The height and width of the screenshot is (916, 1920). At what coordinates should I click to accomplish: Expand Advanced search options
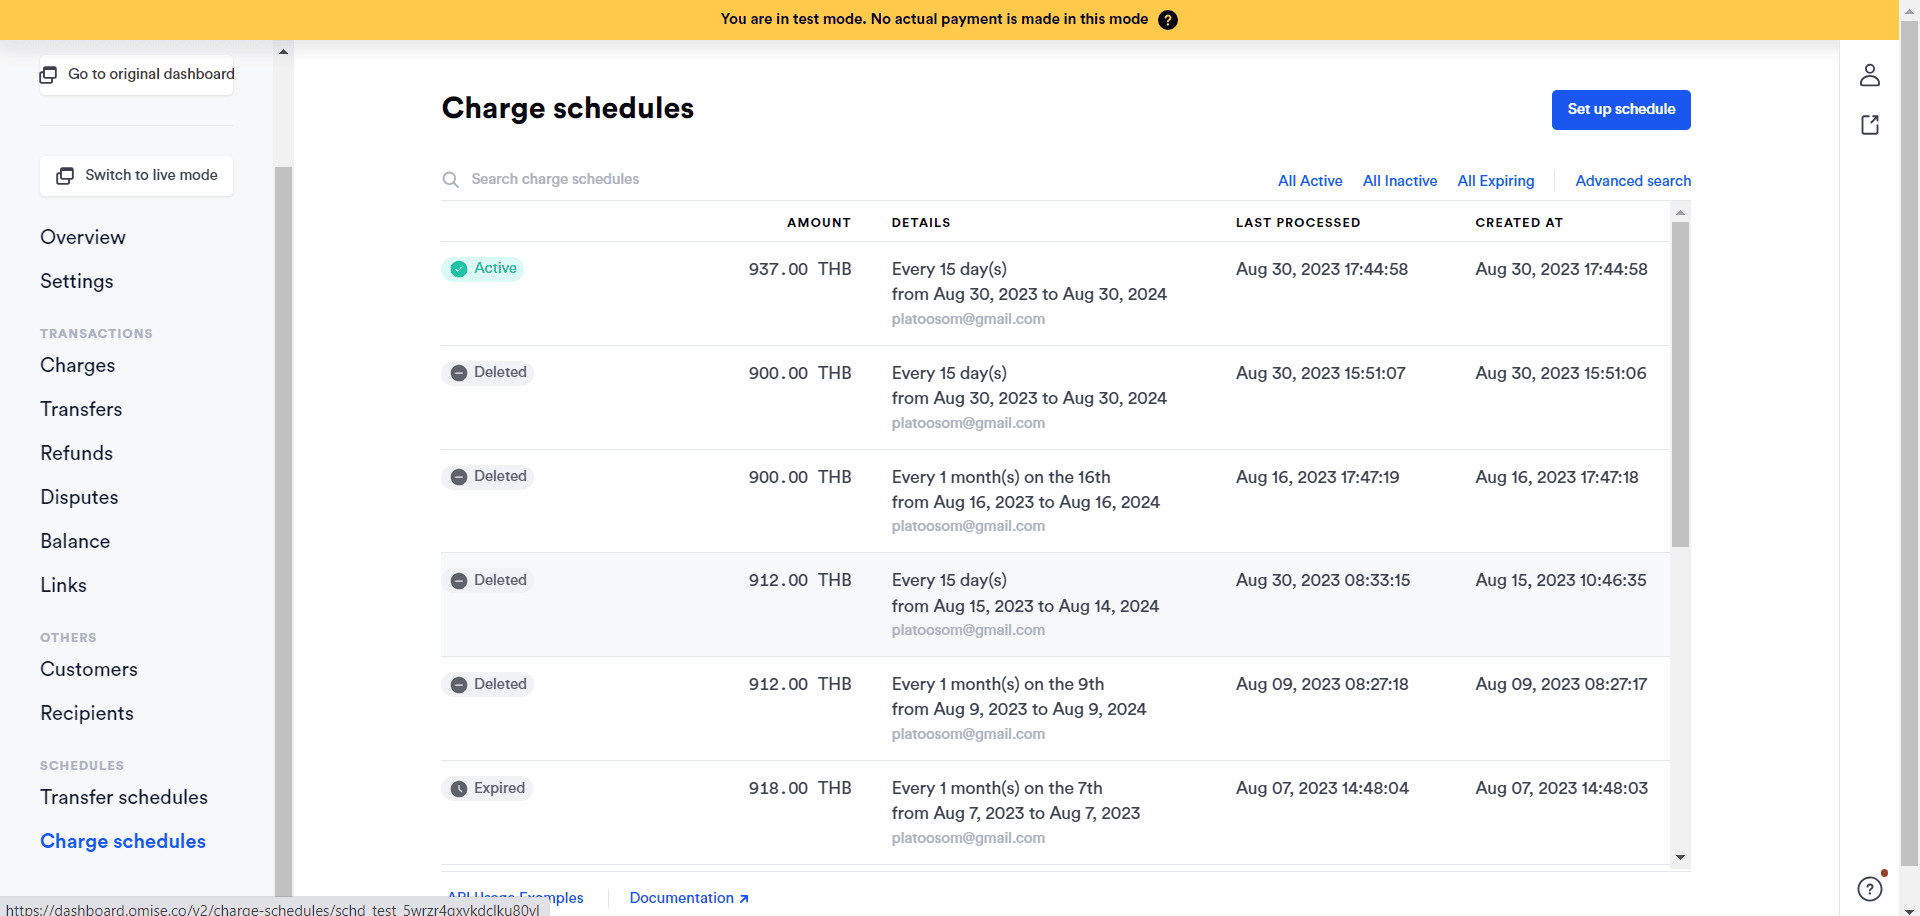pos(1632,181)
